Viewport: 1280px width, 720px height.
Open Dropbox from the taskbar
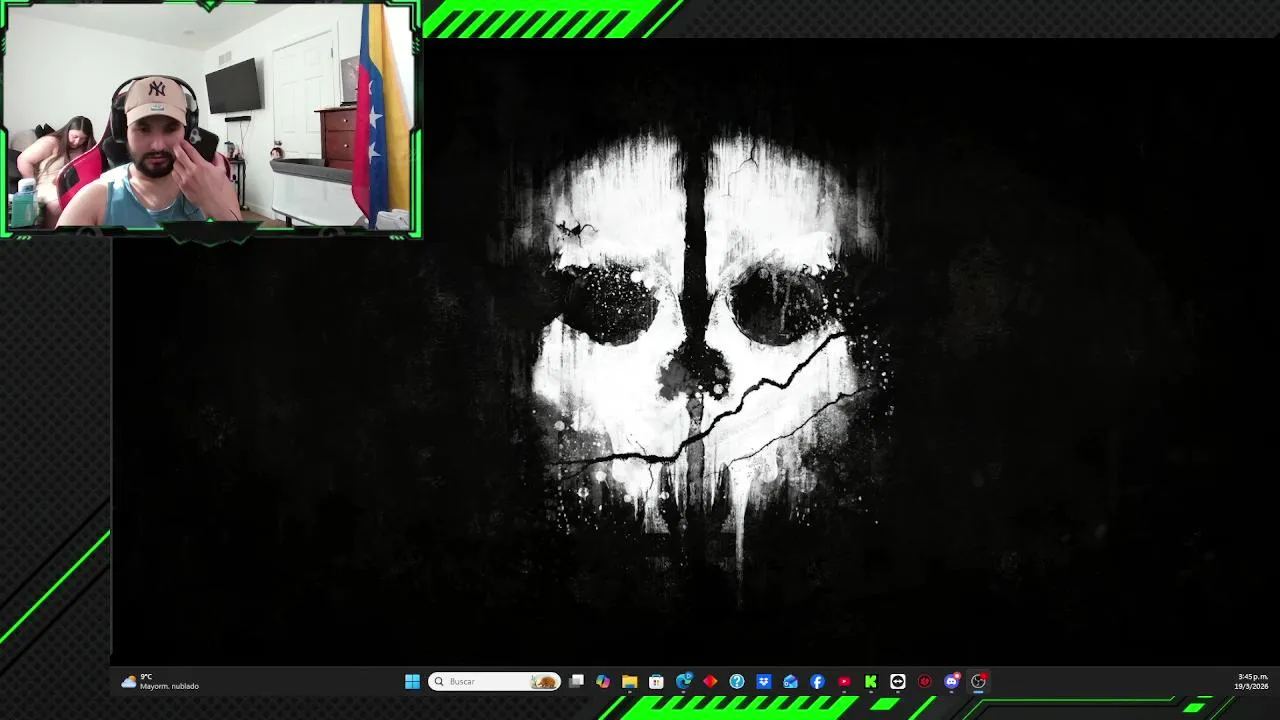[764, 681]
